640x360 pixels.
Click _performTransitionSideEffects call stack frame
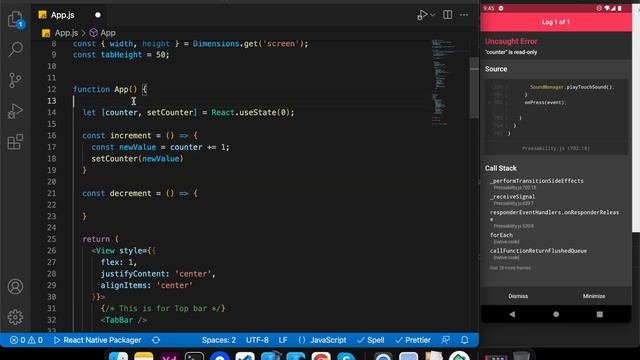point(537,184)
